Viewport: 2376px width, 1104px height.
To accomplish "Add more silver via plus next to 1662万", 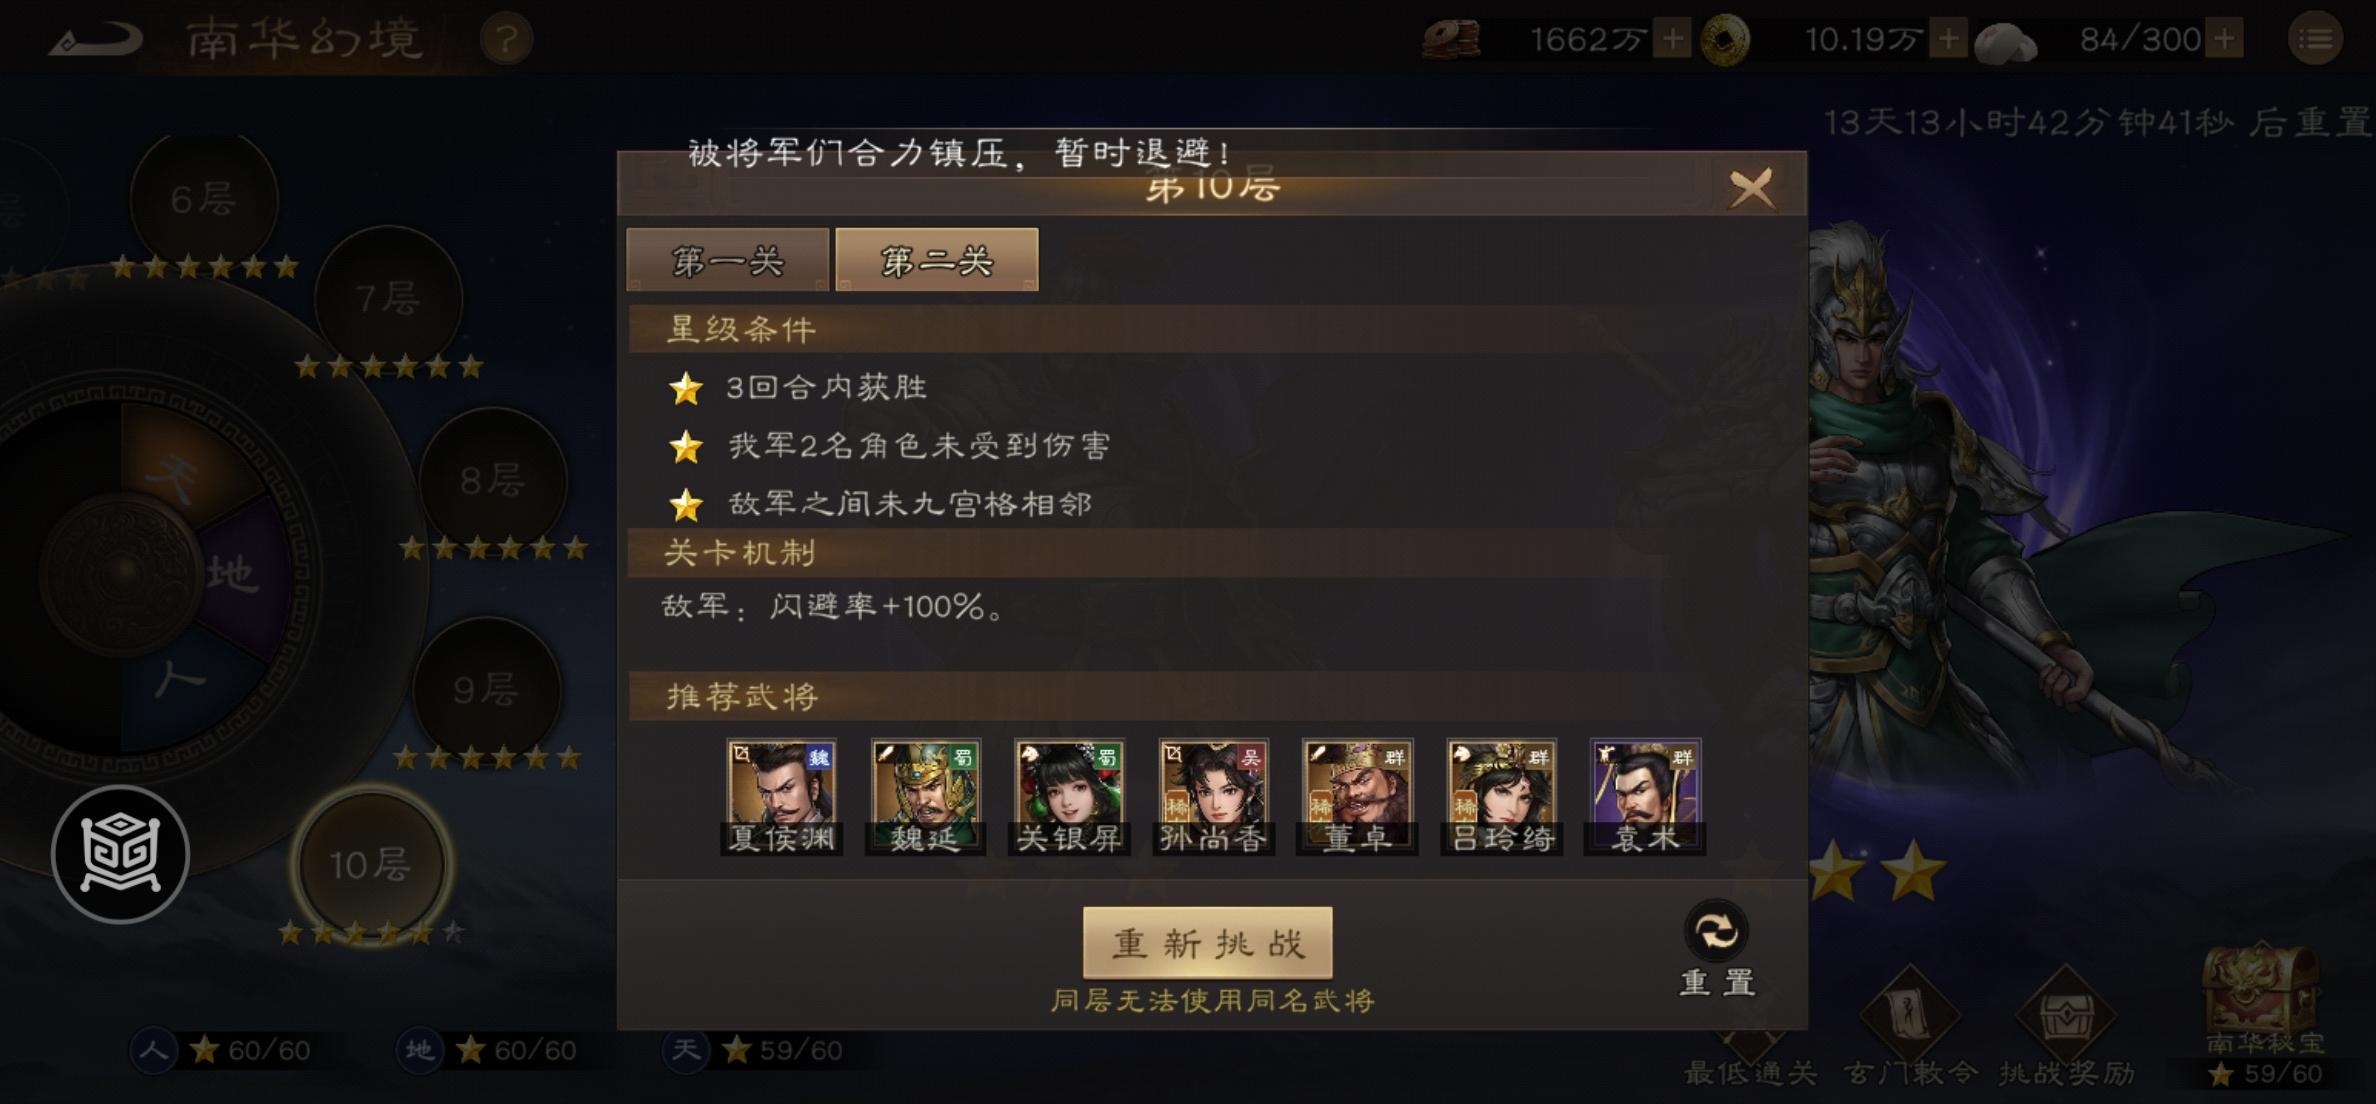I will 1671,40.
